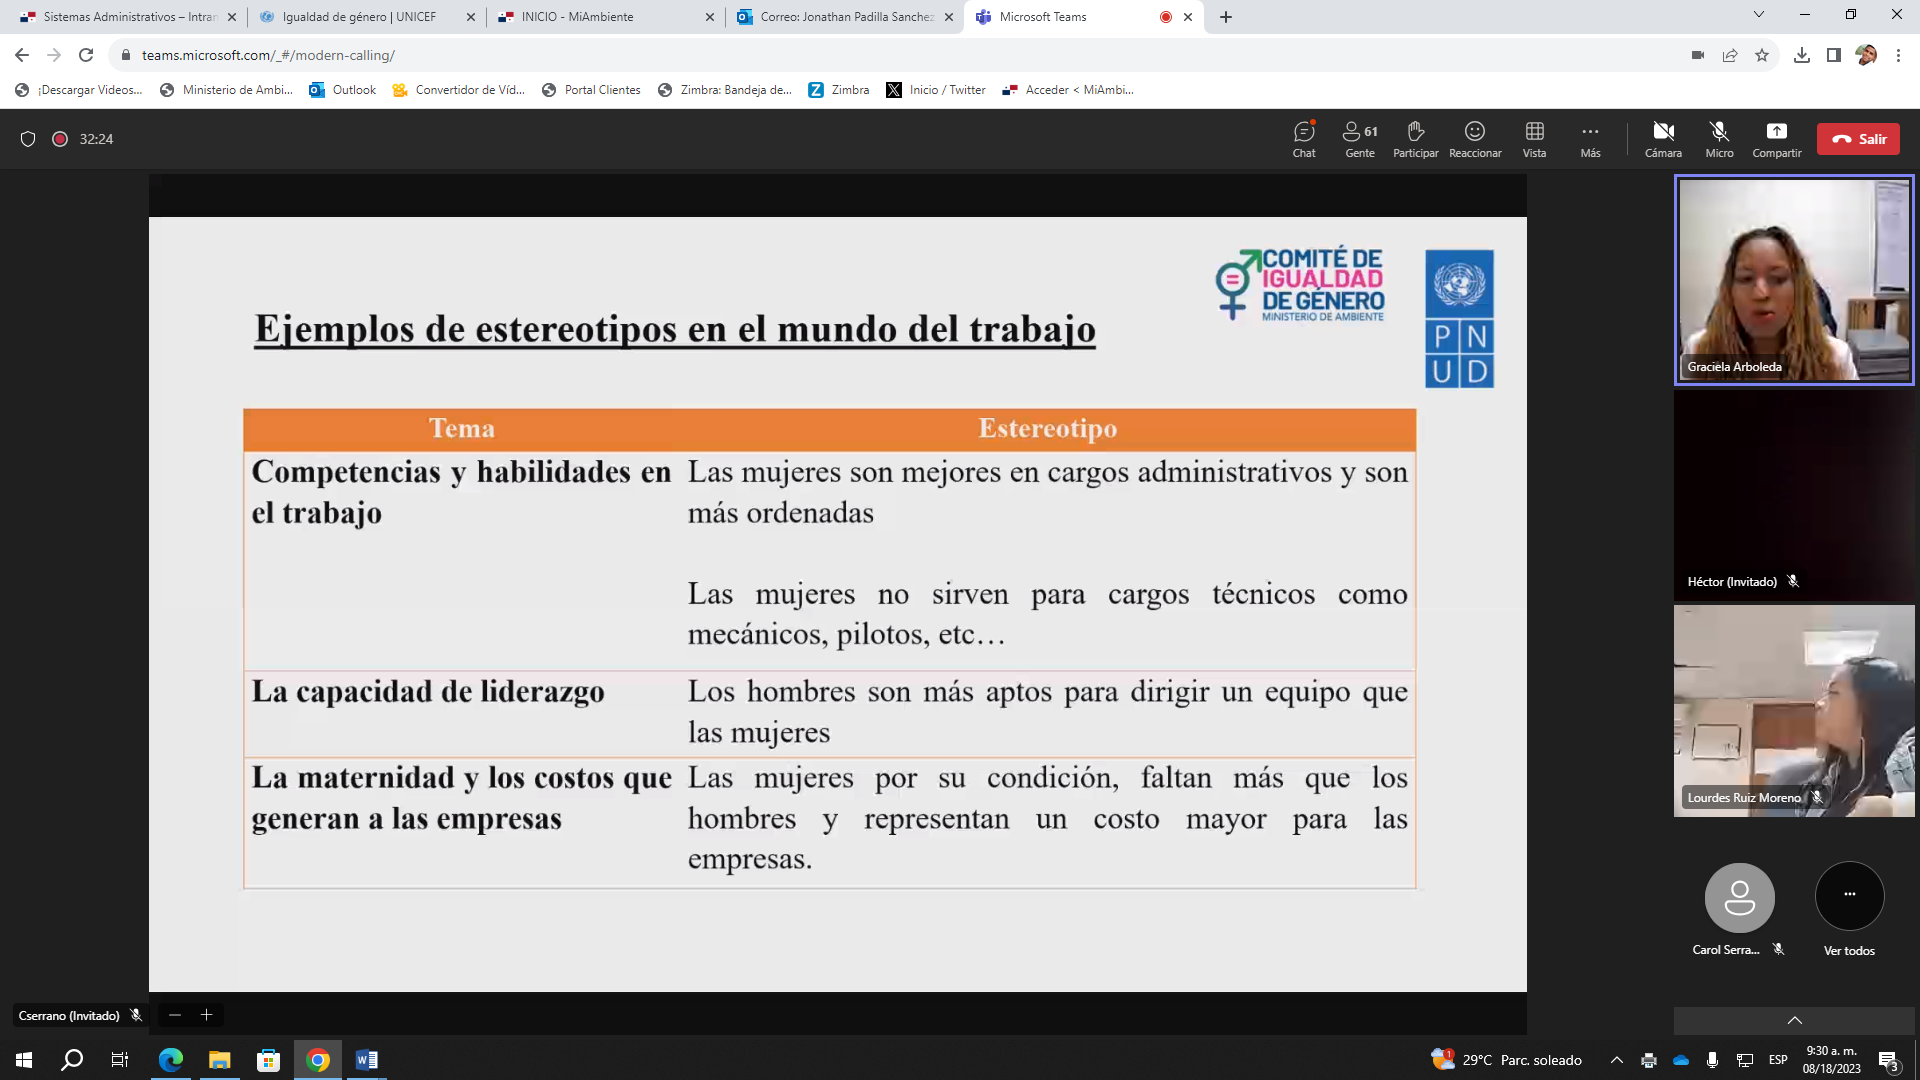The width and height of the screenshot is (1920, 1080).
Task: Raise hand with Participar icon
Action: click(x=1415, y=139)
